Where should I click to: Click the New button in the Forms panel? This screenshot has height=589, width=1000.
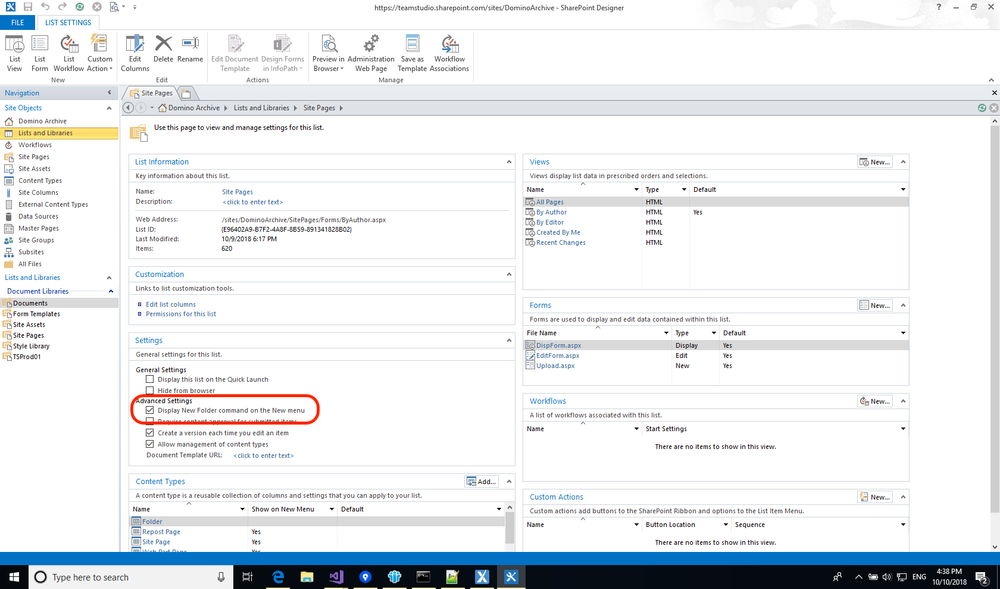tap(875, 304)
